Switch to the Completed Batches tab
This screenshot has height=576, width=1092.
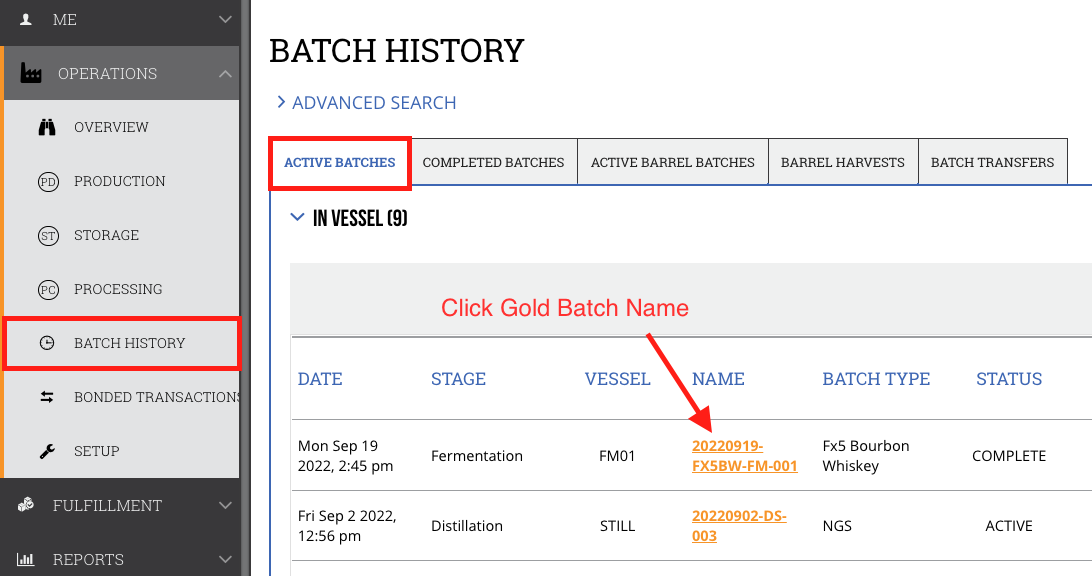click(x=493, y=162)
